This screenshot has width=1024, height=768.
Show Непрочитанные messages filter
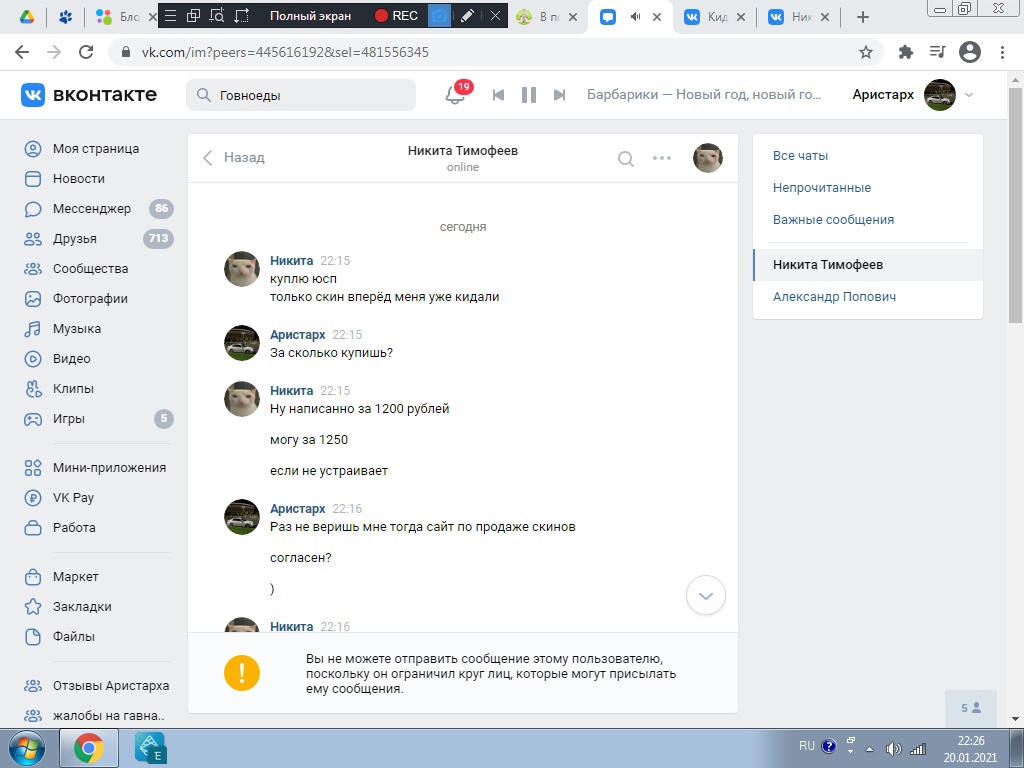click(822, 188)
